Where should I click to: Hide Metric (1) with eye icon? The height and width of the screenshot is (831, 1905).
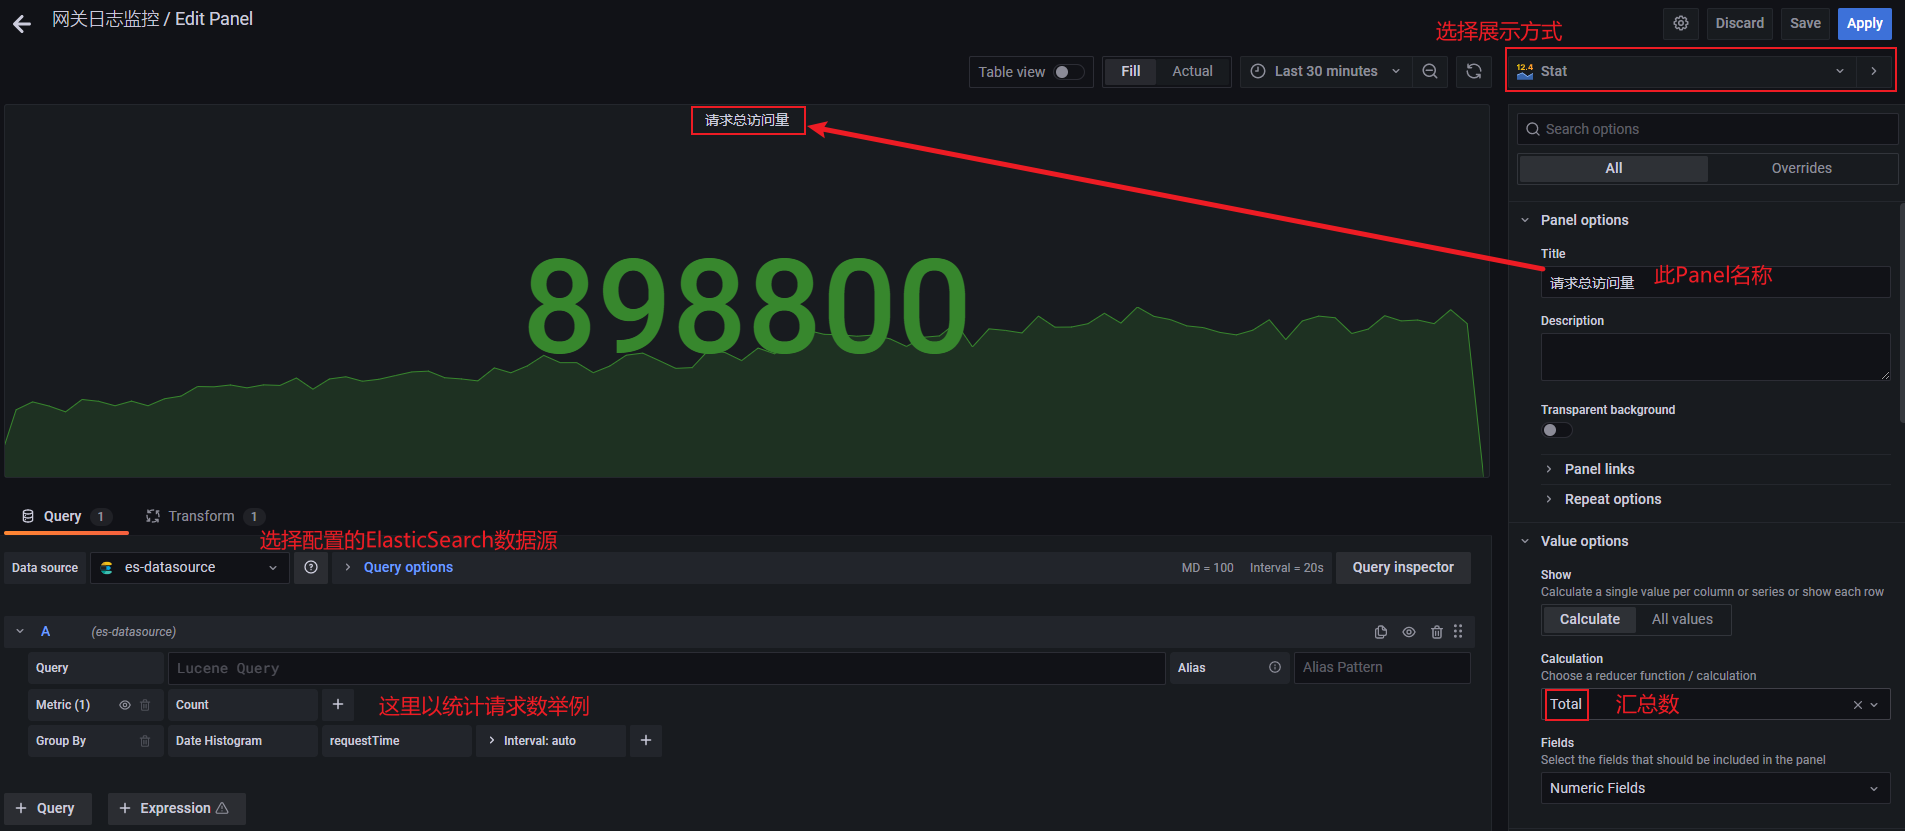125,705
